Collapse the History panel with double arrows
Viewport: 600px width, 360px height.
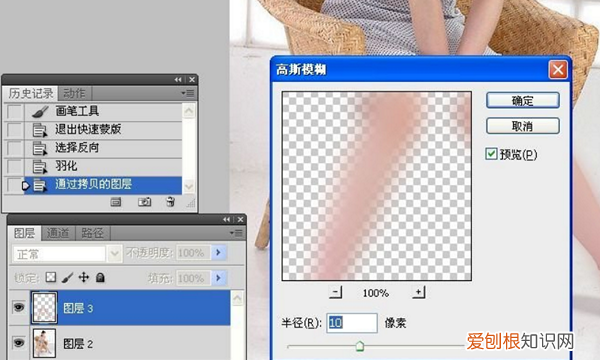point(178,80)
